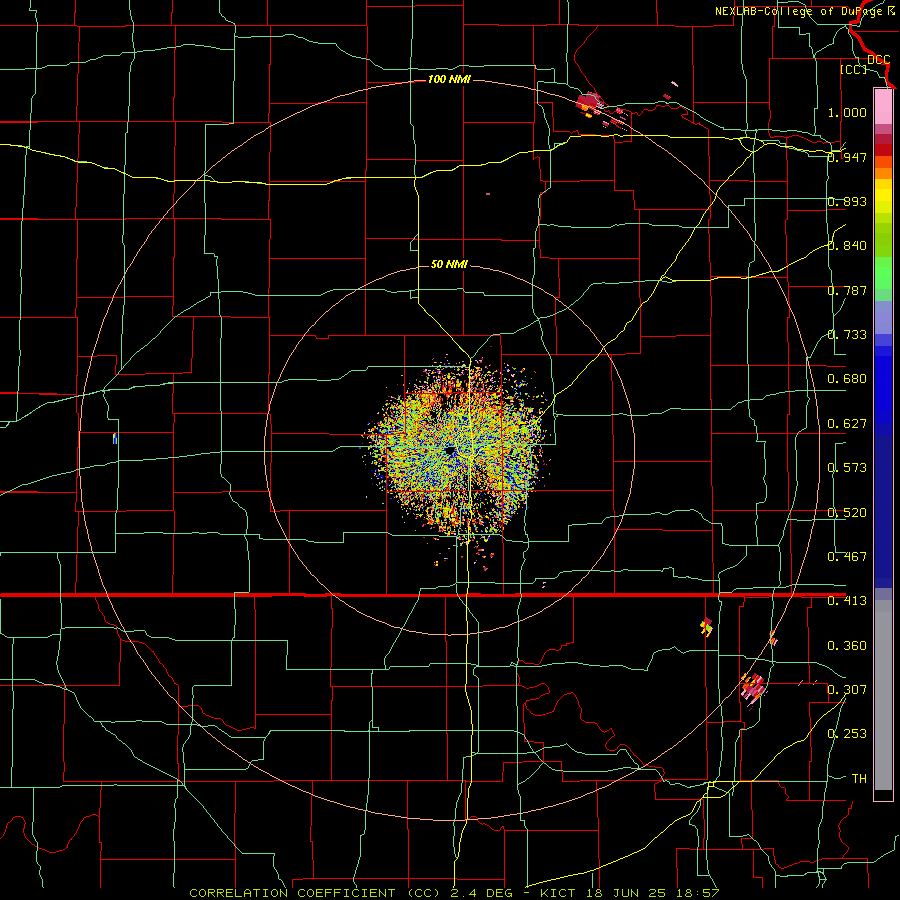Click the 0.520 scale label

[847, 513]
